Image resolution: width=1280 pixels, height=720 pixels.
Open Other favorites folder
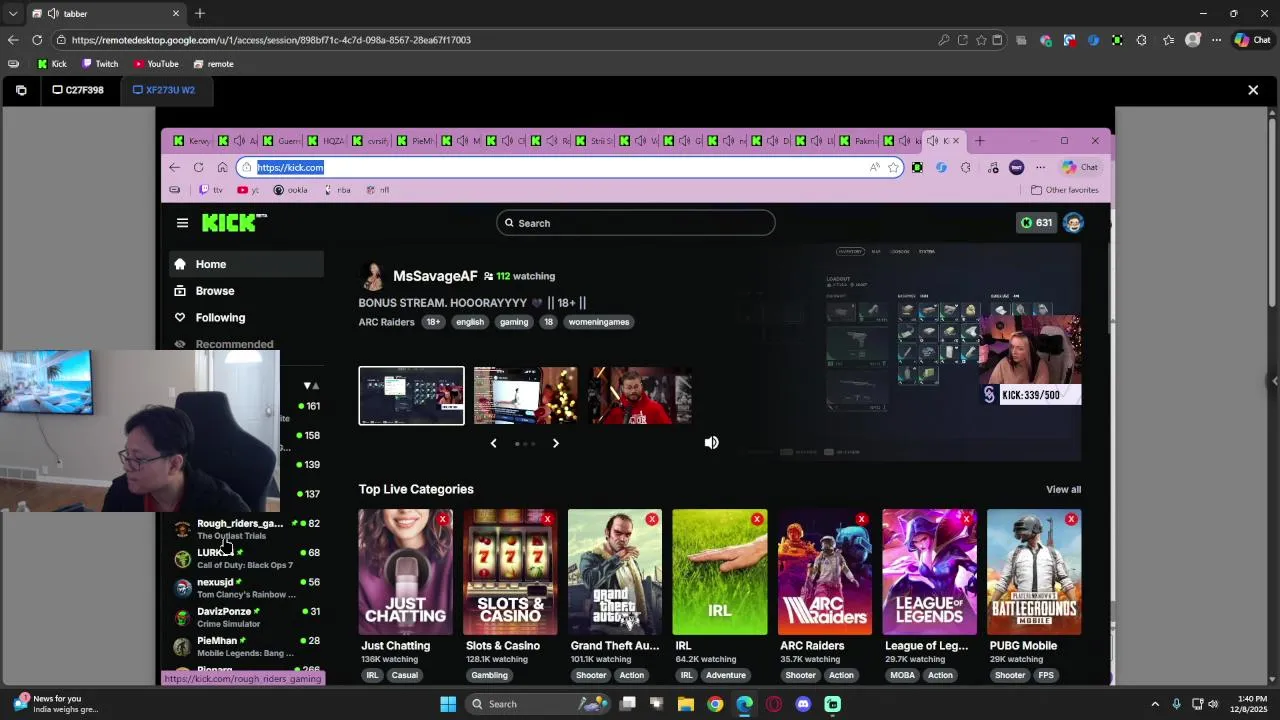[1065, 190]
